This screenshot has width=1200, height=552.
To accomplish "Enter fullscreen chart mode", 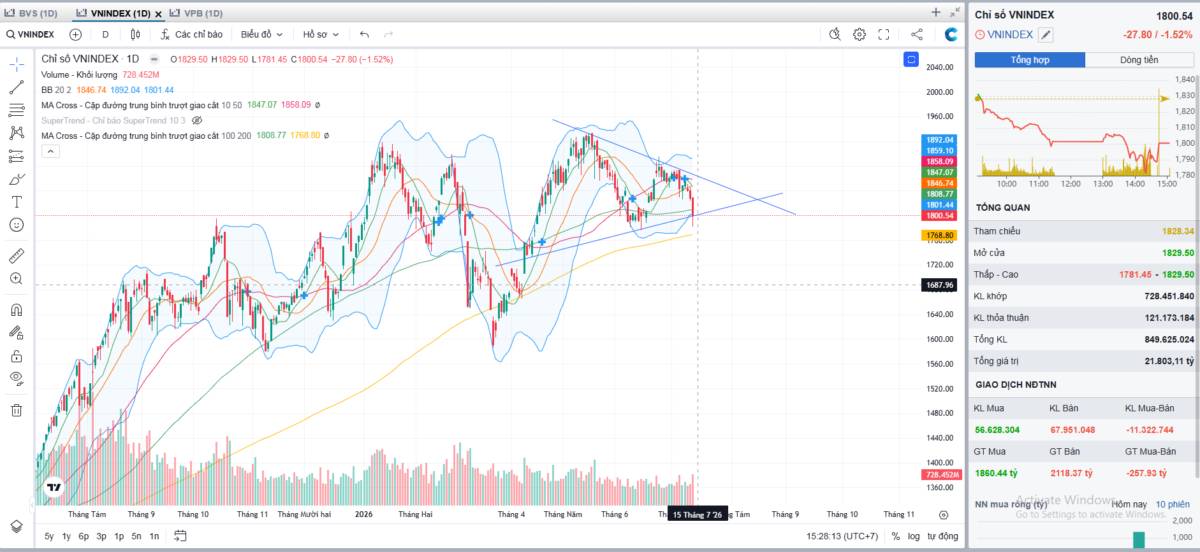I will pos(884,34).
